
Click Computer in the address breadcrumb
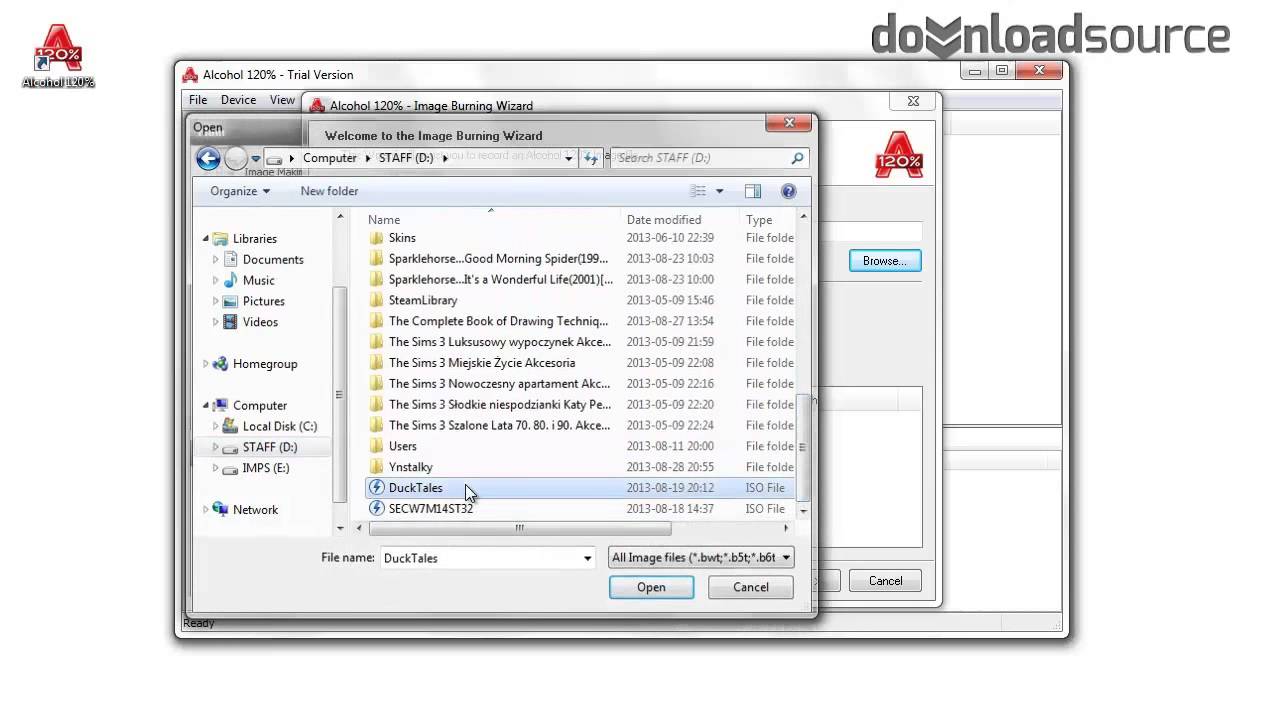[x=329, y=158]
